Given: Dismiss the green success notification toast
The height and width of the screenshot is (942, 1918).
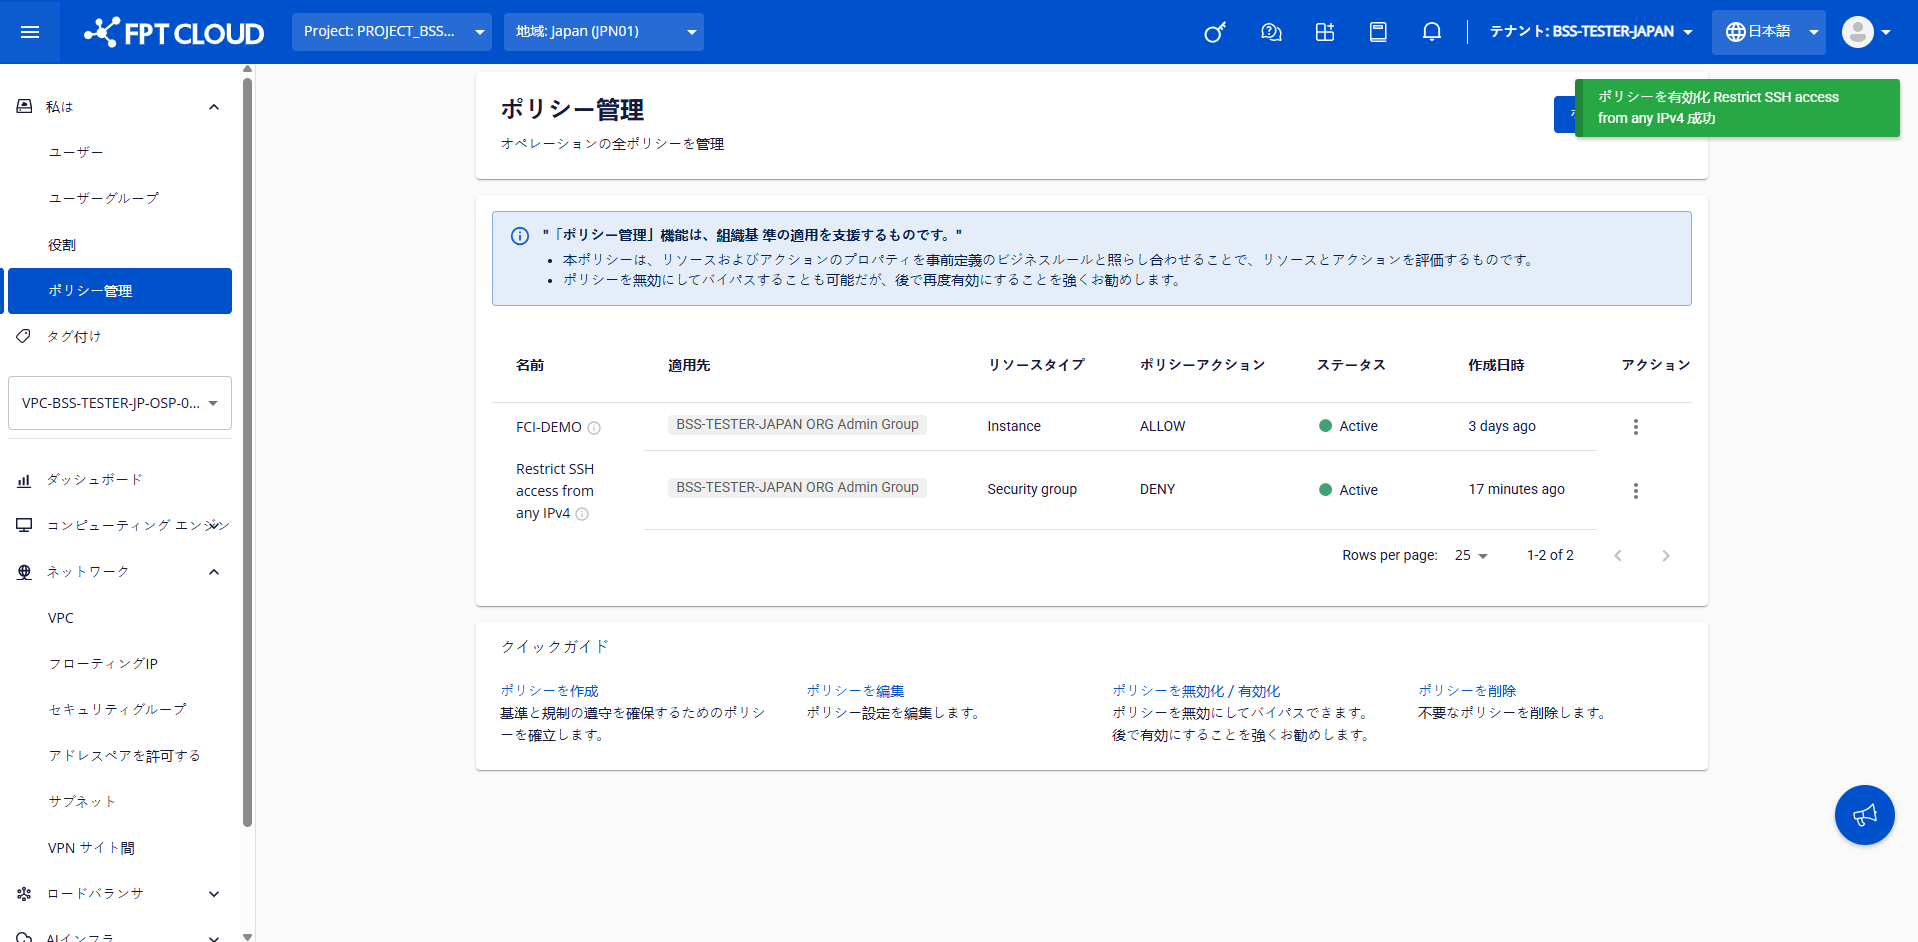Looking at the screenshot, I should click(x=1737, y=108).
